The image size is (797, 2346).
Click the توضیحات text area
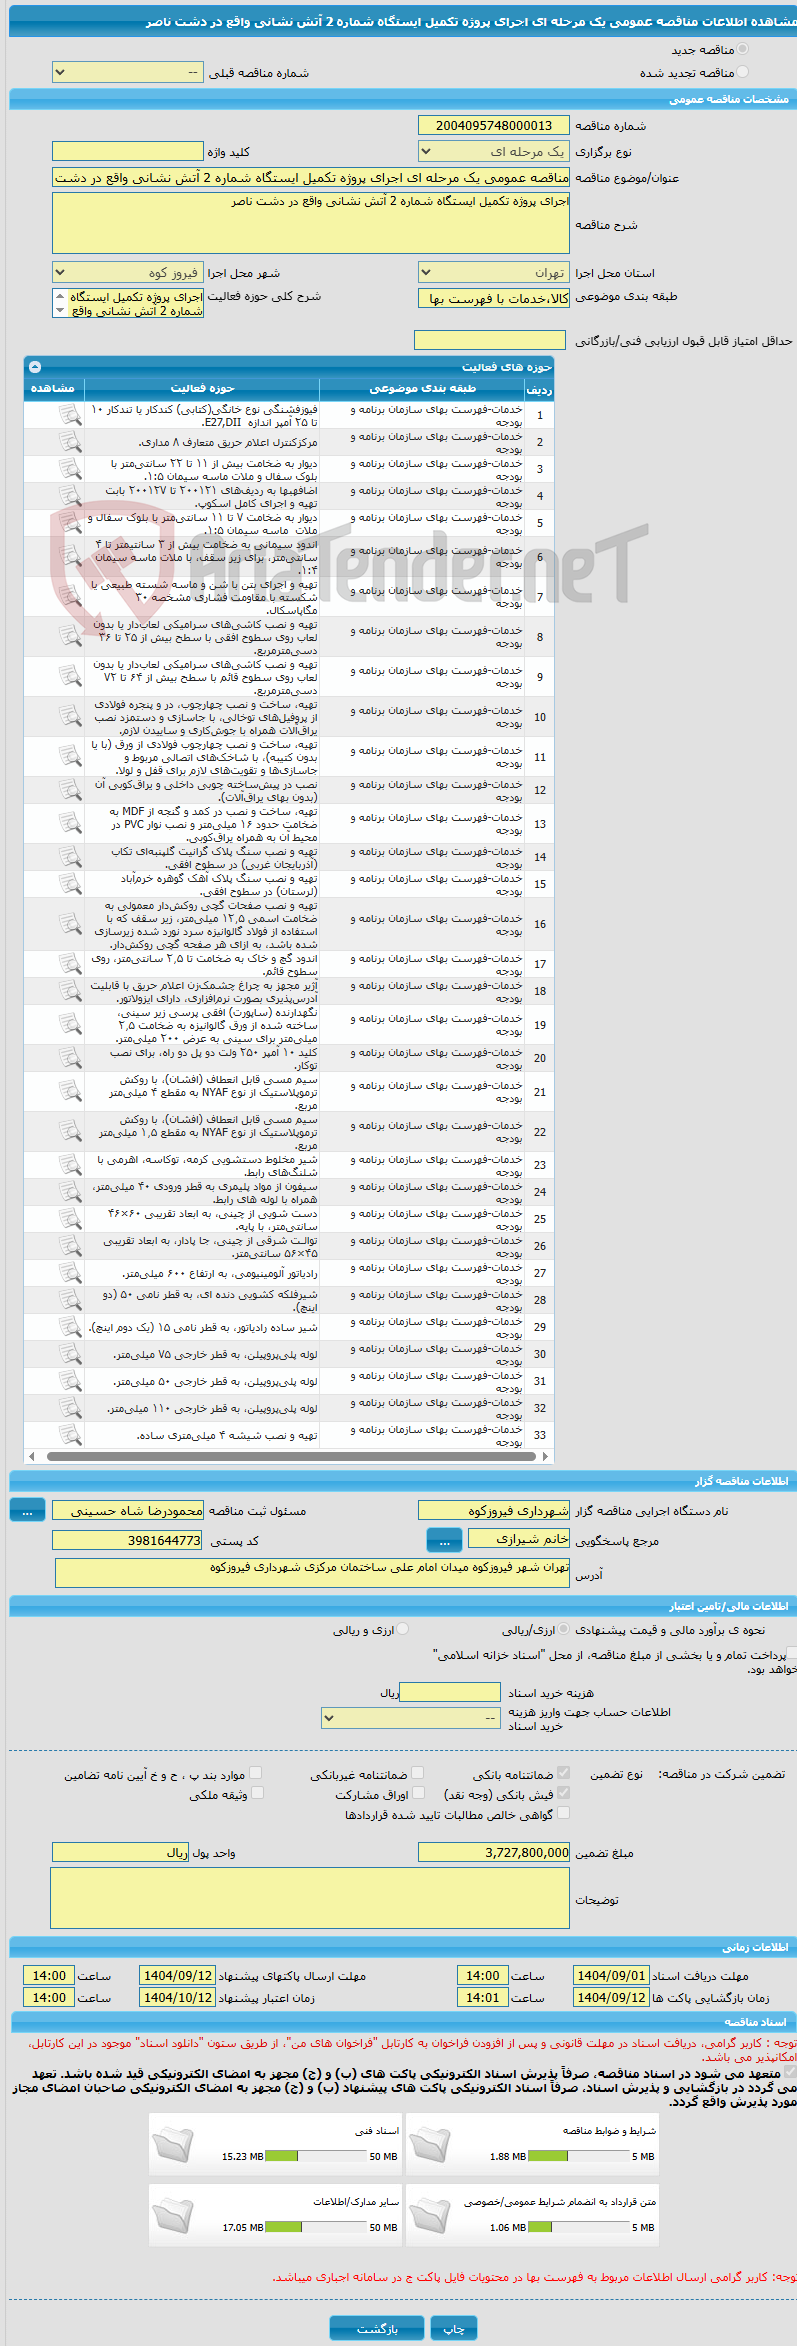310,1898
